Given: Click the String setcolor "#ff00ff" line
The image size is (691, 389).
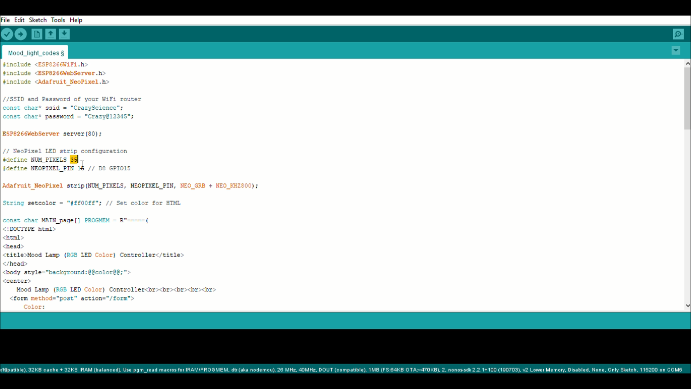Looking at the screenshot, I should [x=92, y=203].
